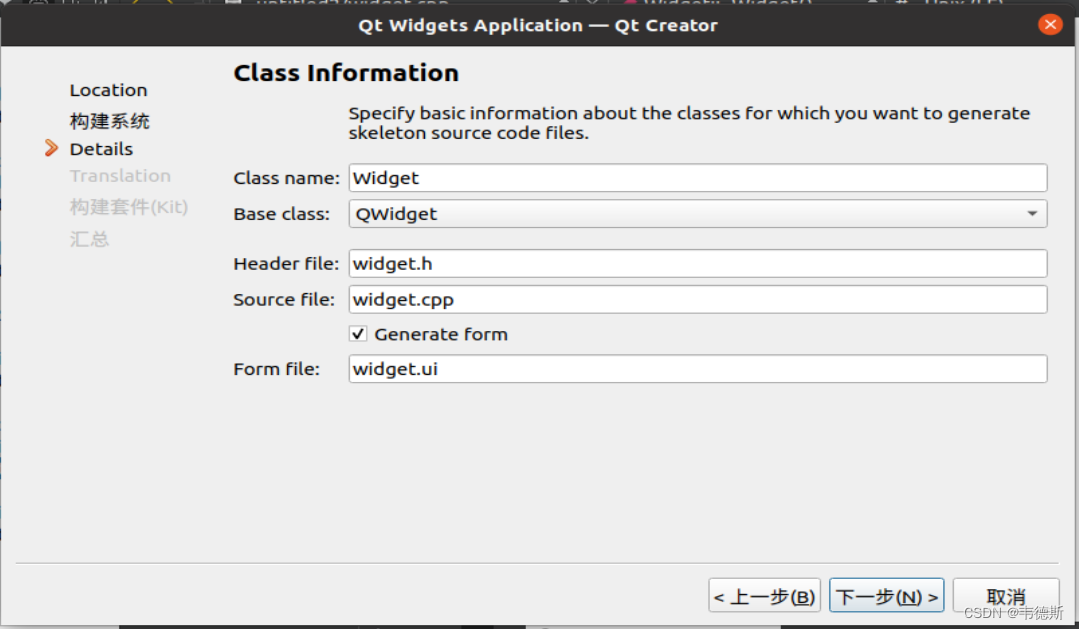Viewport: 1079px width, 629px height.
Task: Select the Details wizard step
Action: click(101, 149)
